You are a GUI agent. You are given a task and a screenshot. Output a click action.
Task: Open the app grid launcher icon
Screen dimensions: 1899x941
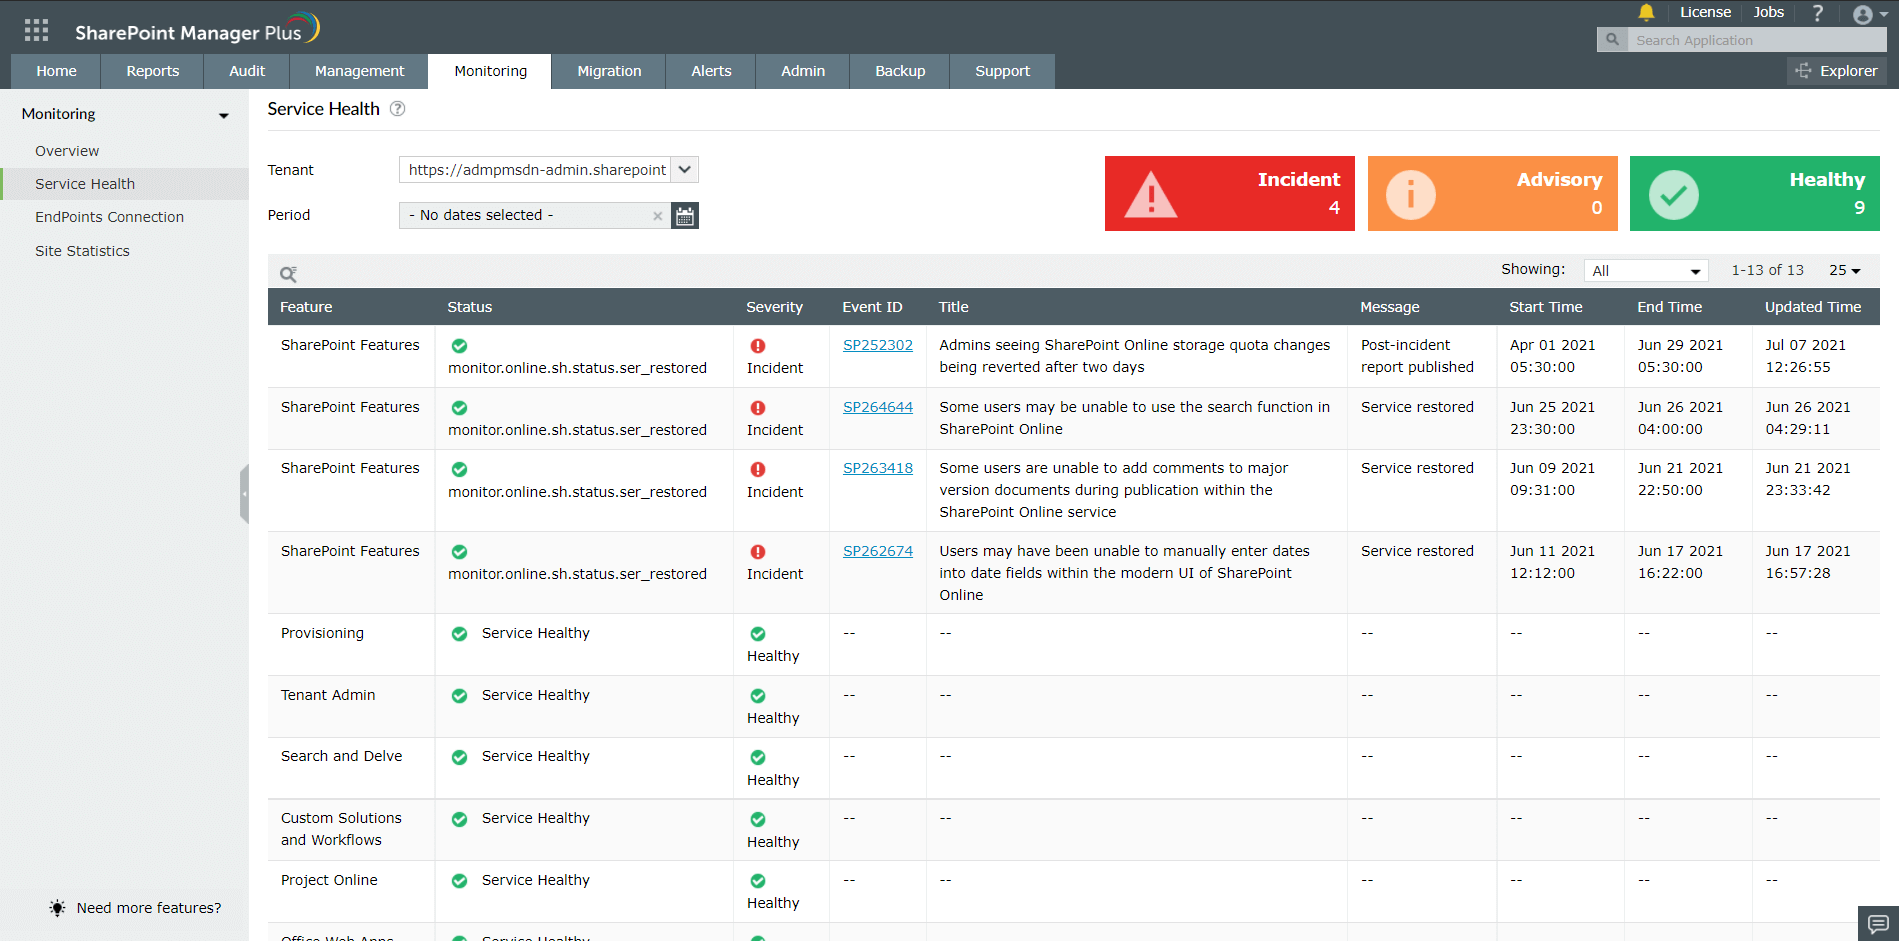tap(36, 30)
